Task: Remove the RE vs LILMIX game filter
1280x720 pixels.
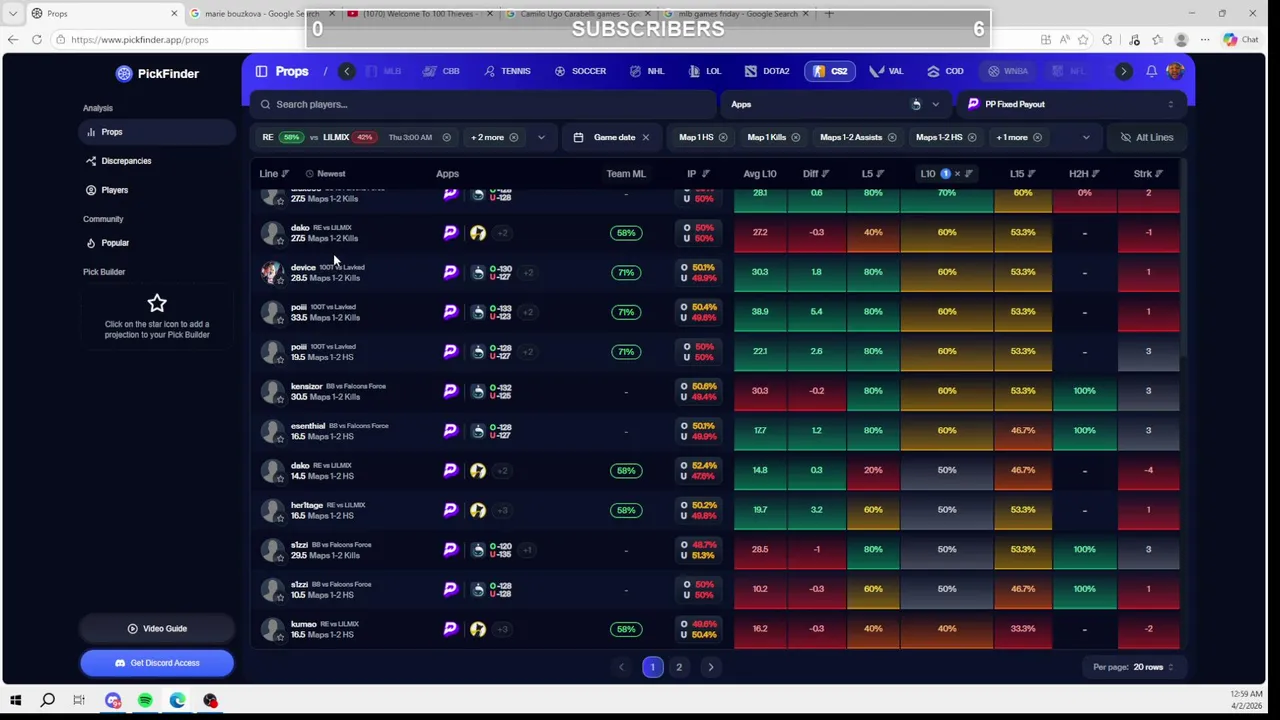Action: [446, 137]
